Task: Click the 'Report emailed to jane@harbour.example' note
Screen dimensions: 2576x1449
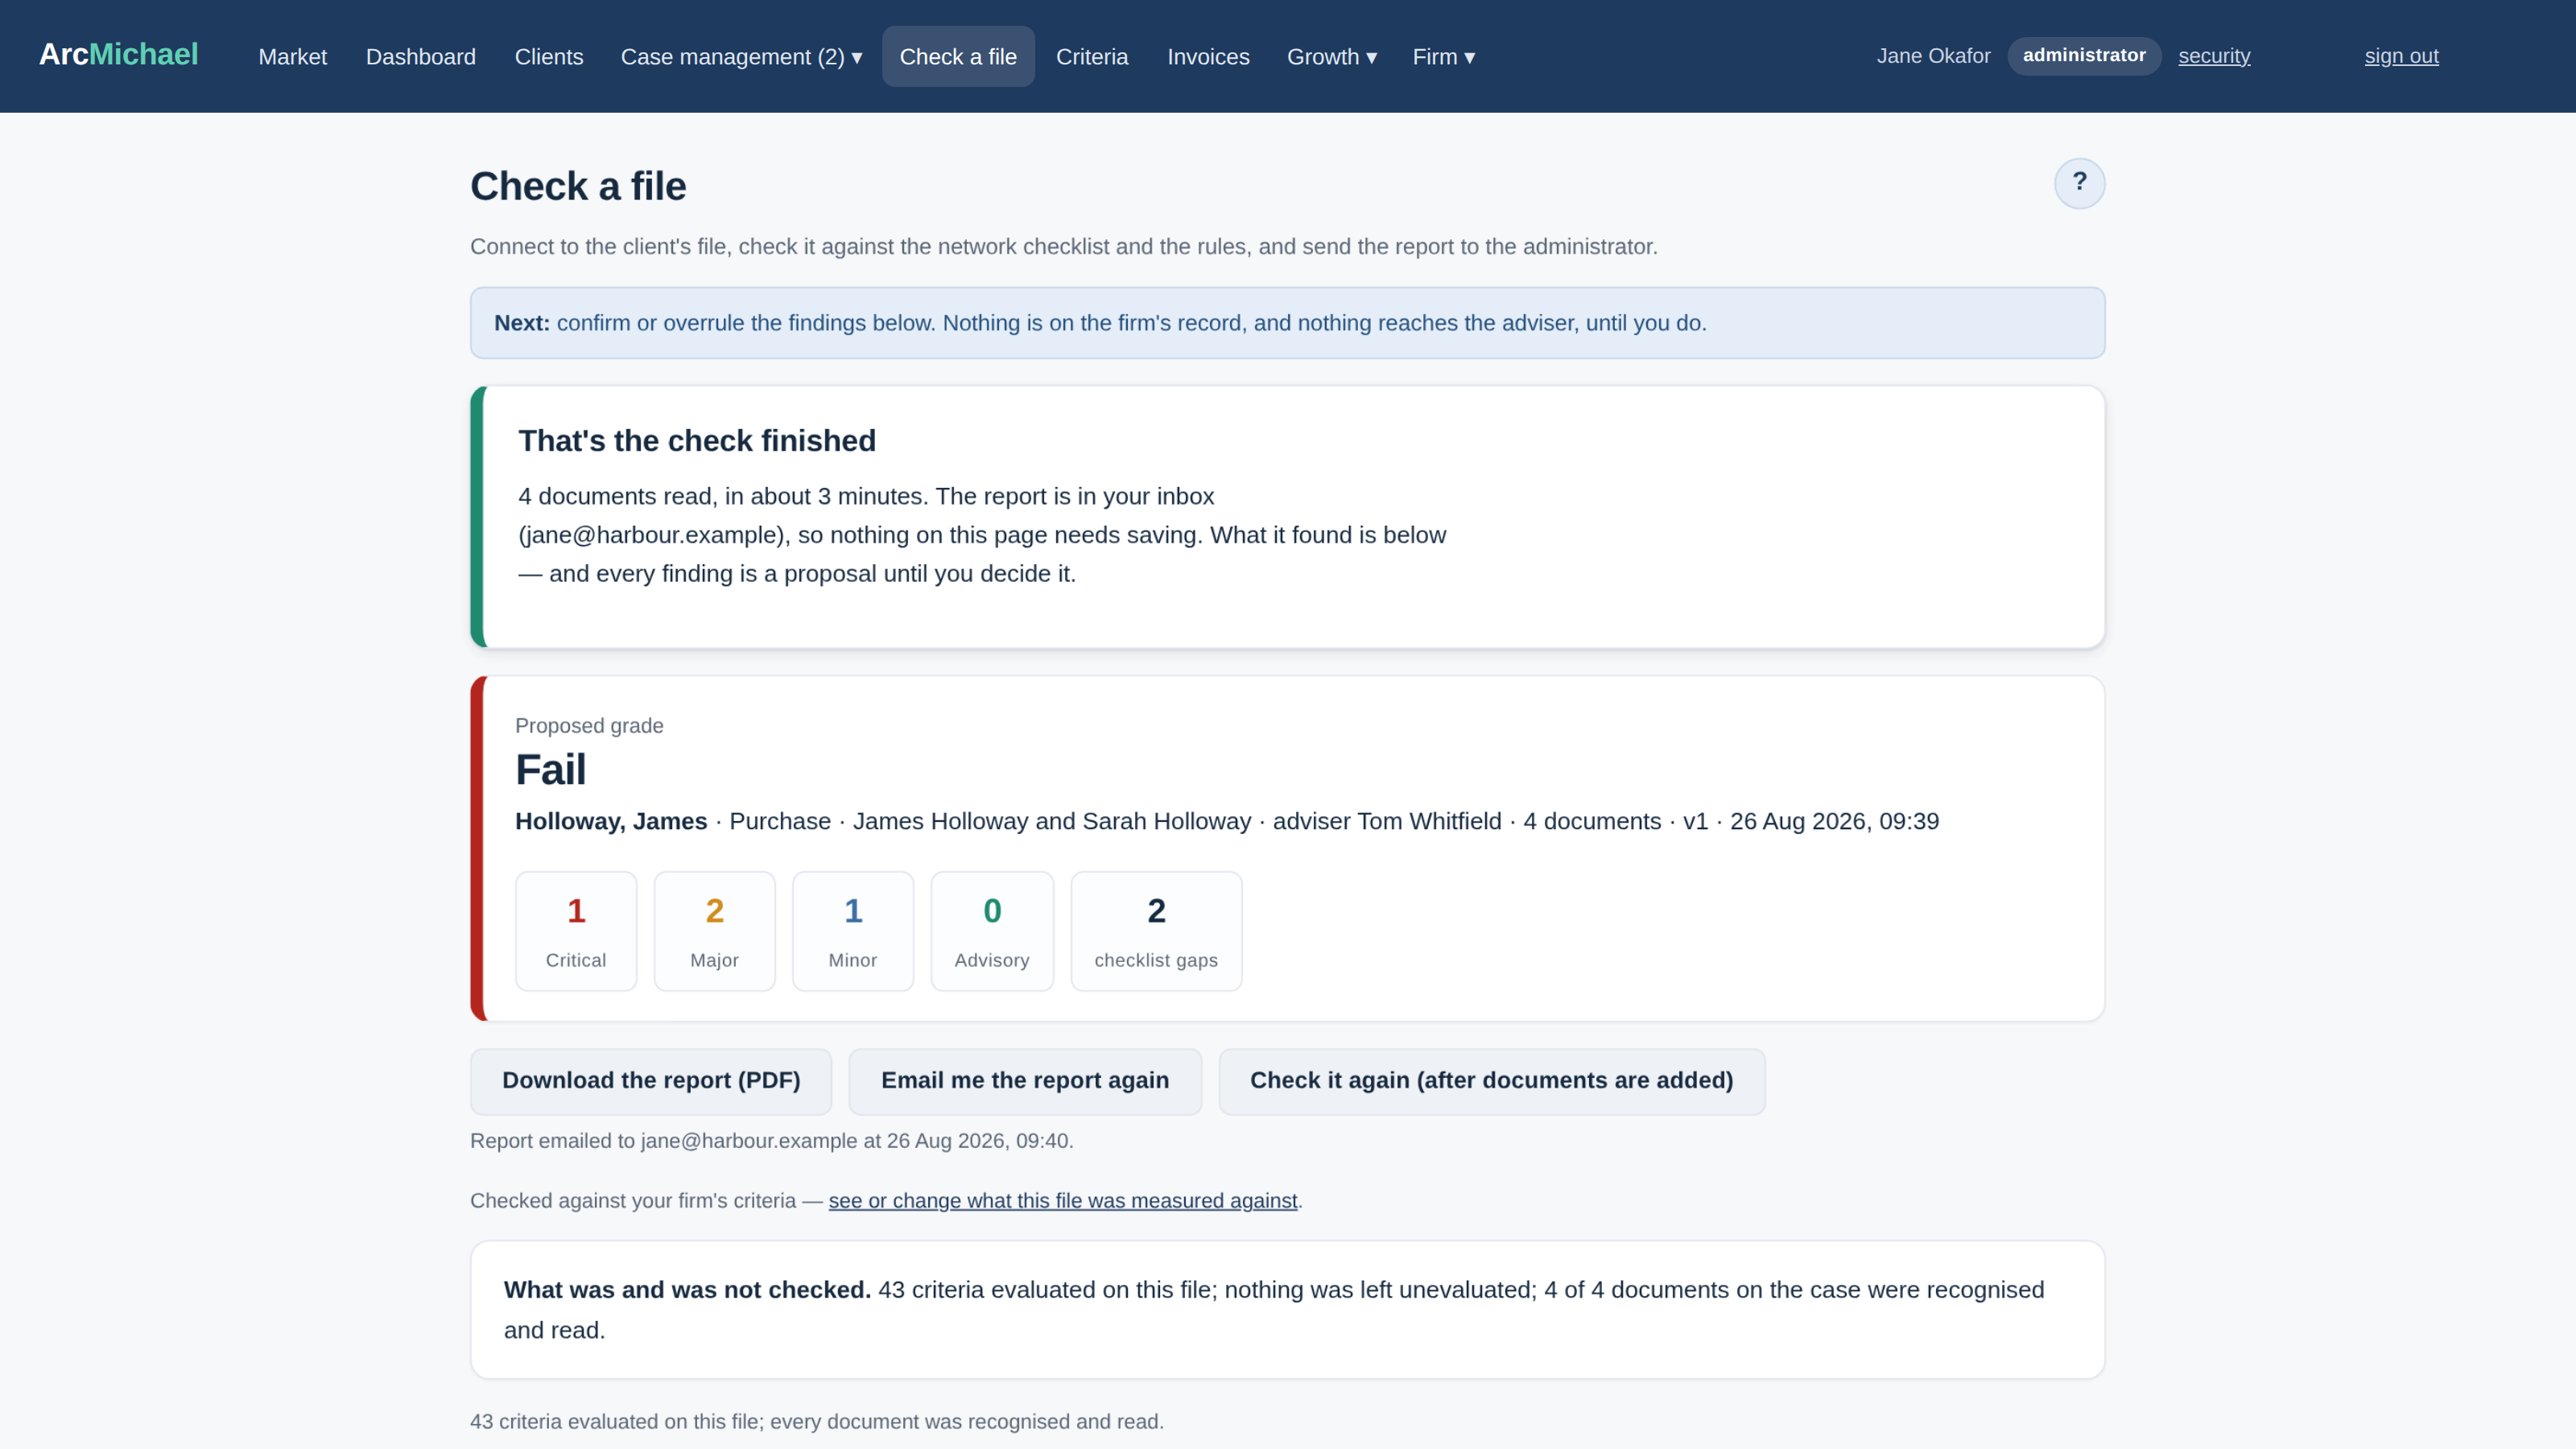Action: pos(771,1141)
